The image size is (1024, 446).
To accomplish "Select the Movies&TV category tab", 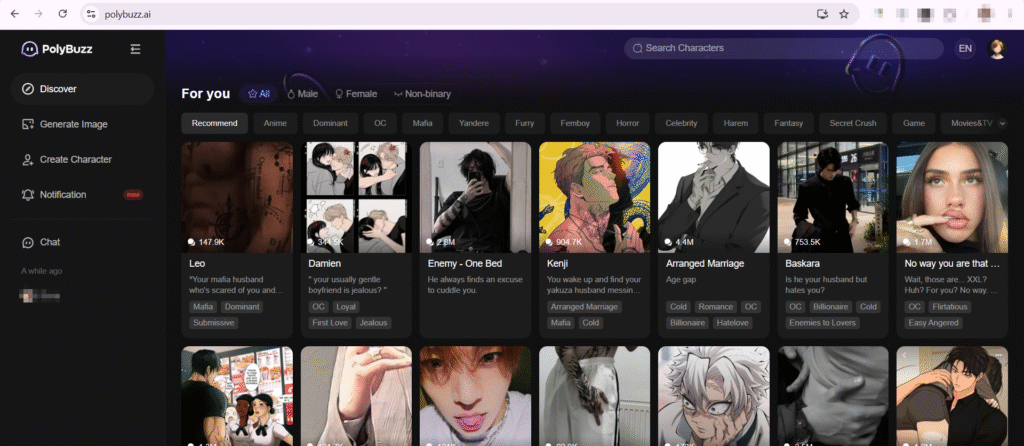I will click(971, 123).
